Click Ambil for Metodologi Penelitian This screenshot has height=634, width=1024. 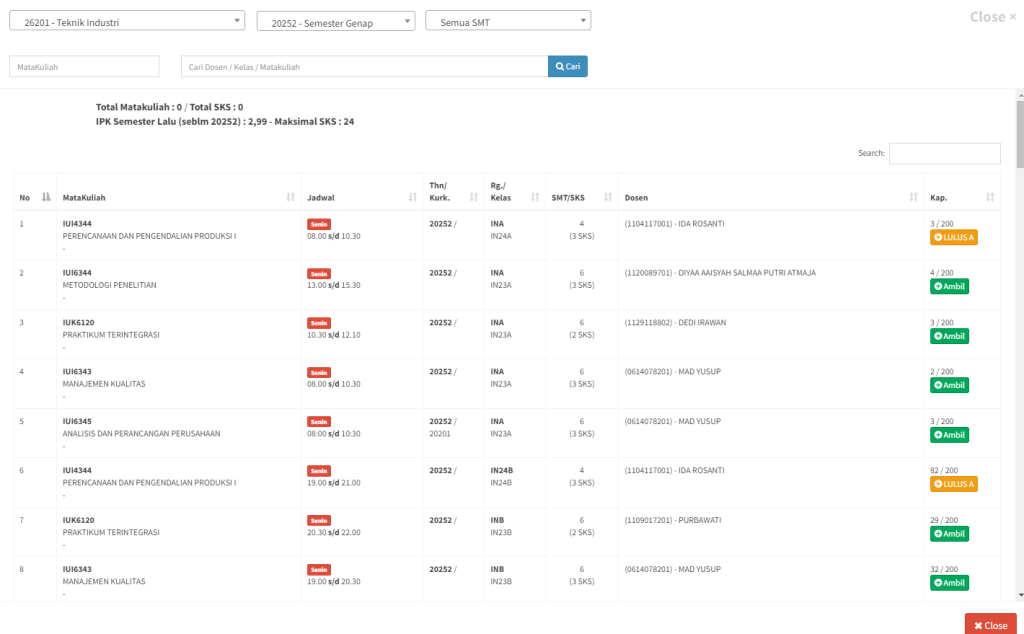point(949,287)
